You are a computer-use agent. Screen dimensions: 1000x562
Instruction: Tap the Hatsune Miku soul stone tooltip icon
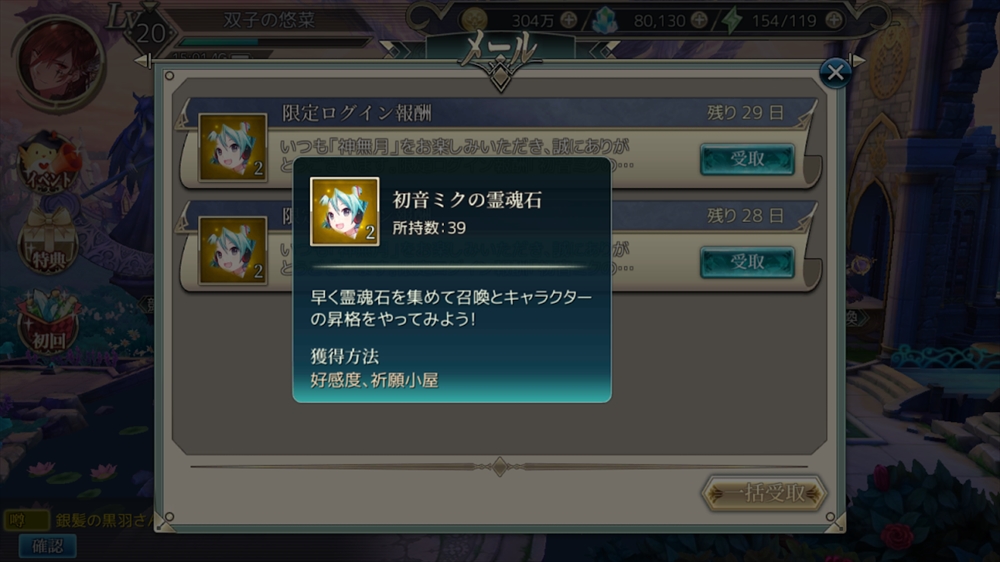point(344,212)
